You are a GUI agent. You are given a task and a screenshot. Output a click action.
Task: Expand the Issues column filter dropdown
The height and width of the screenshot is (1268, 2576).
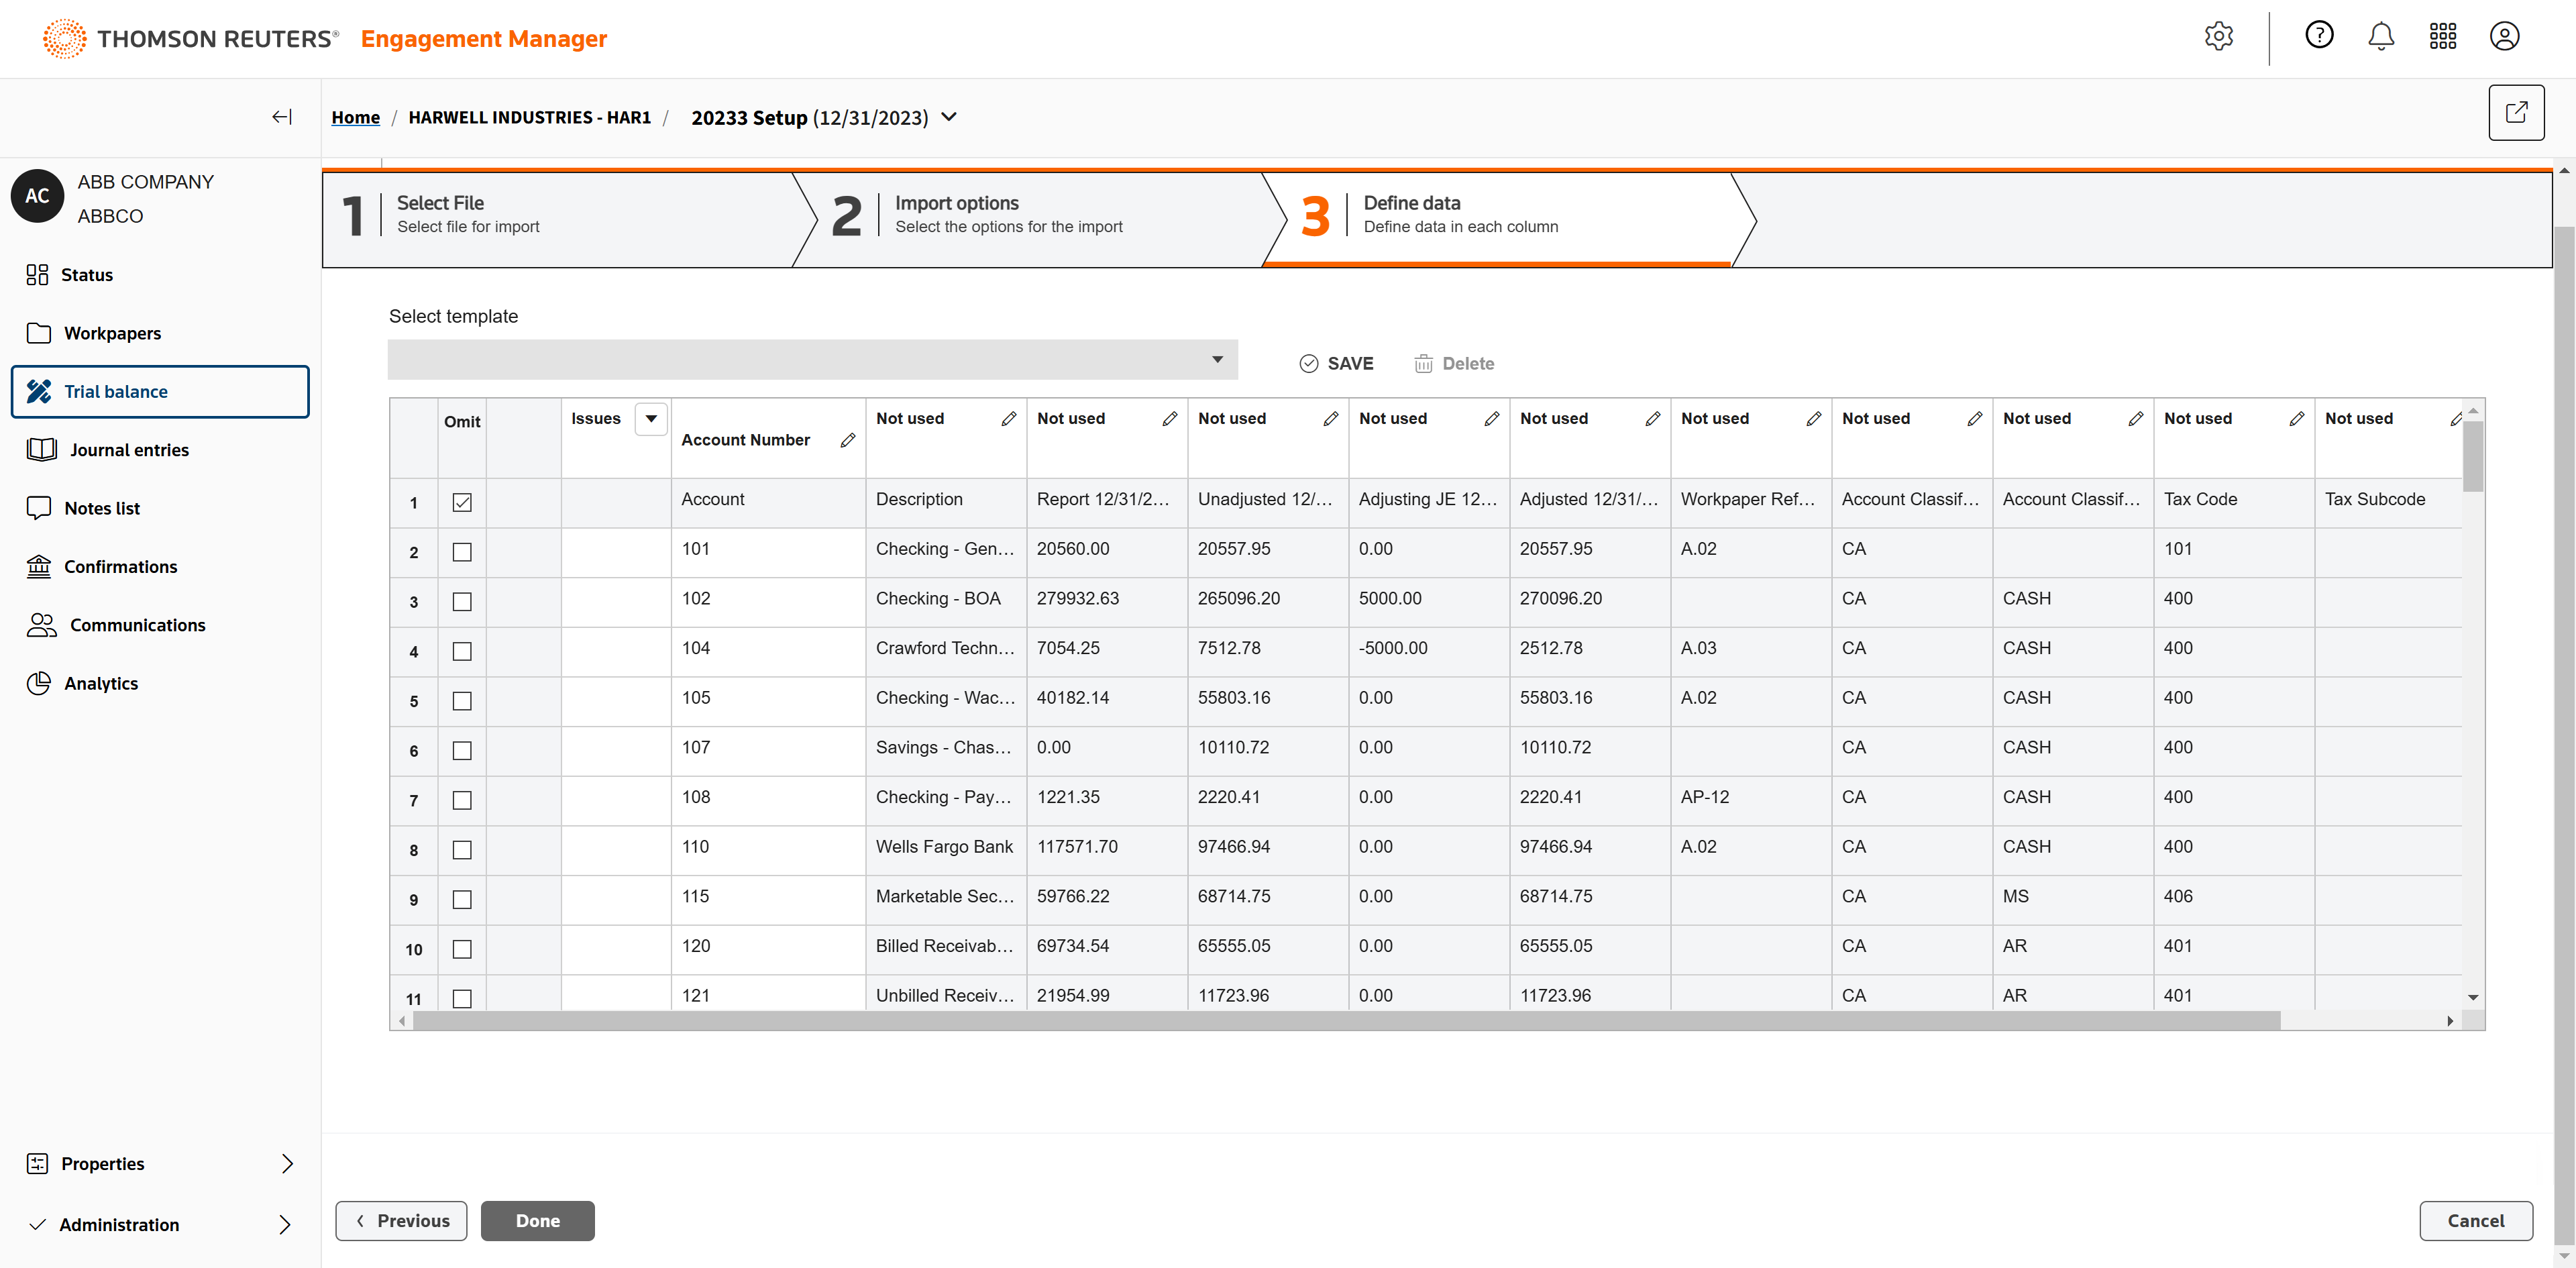[x=651, y=418]
